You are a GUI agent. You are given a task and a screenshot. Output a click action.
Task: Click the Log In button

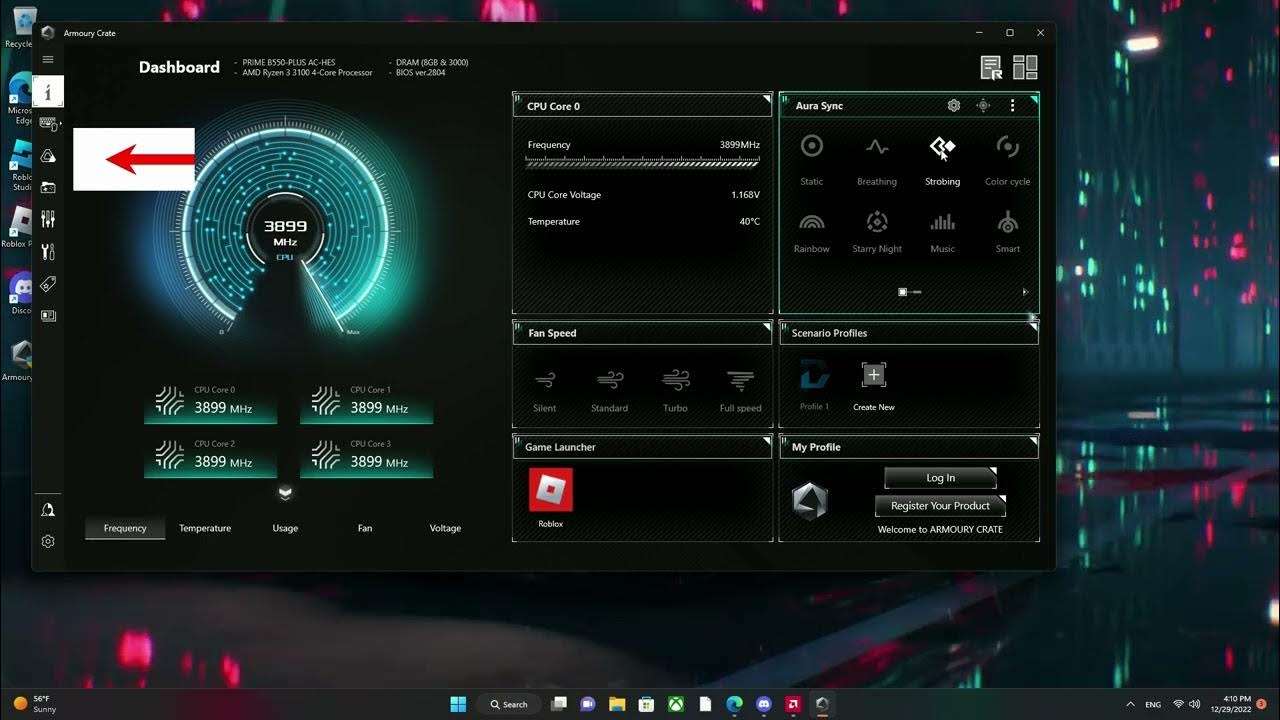(x=940, y=478)
